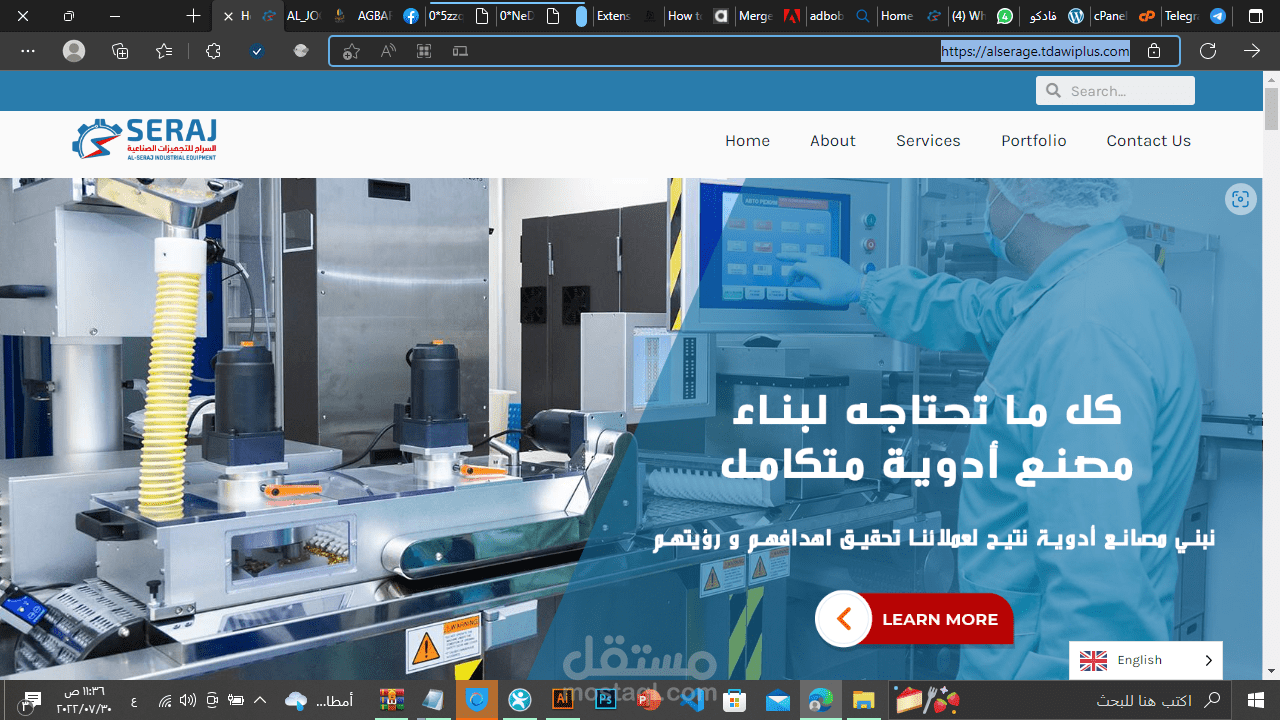Open PowerPoint from the taskbar
The image size is (1280, 720).
tap(649, 700)
